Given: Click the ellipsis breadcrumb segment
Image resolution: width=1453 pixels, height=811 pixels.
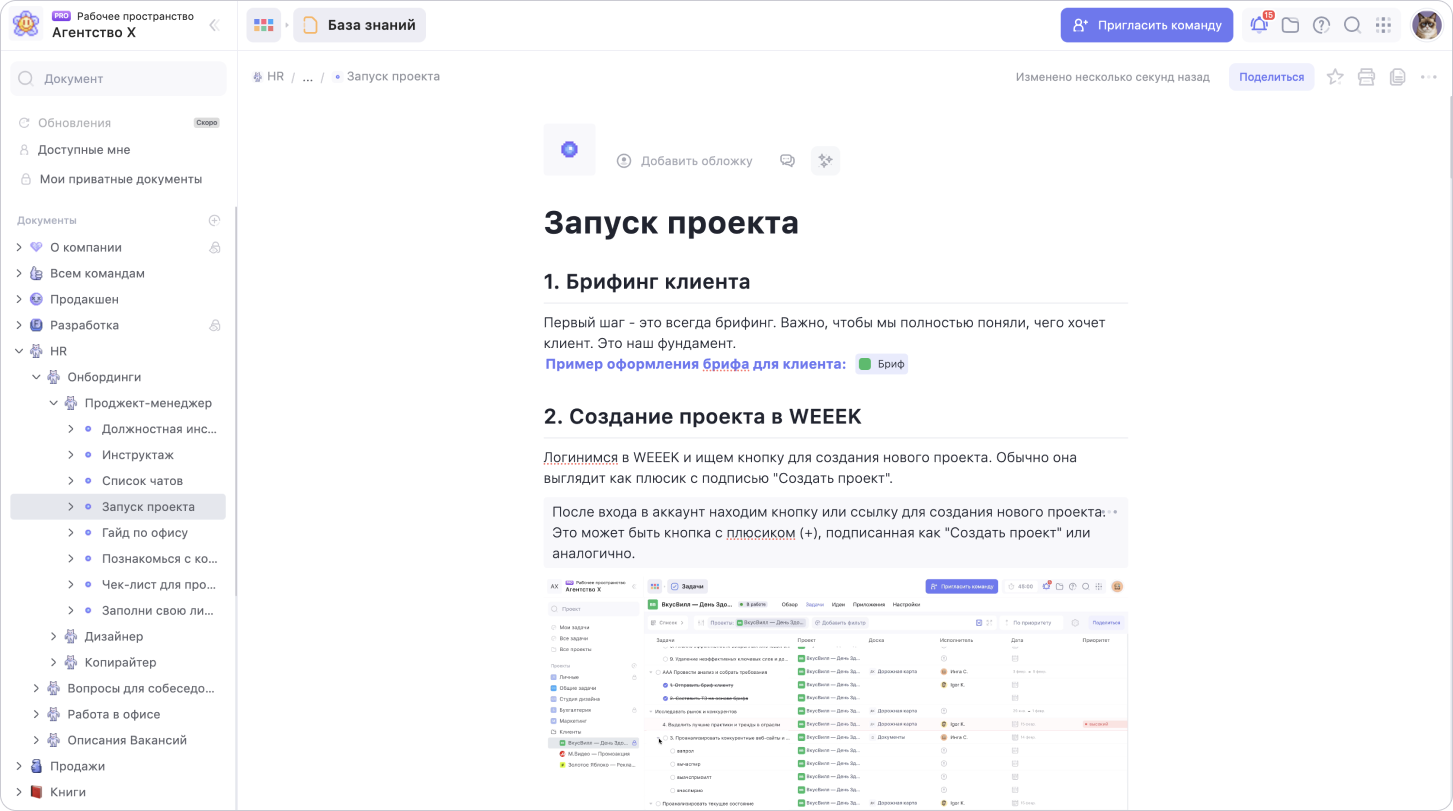Looking at the screenshot, I should pyautogui.click(x=308, y=76).
